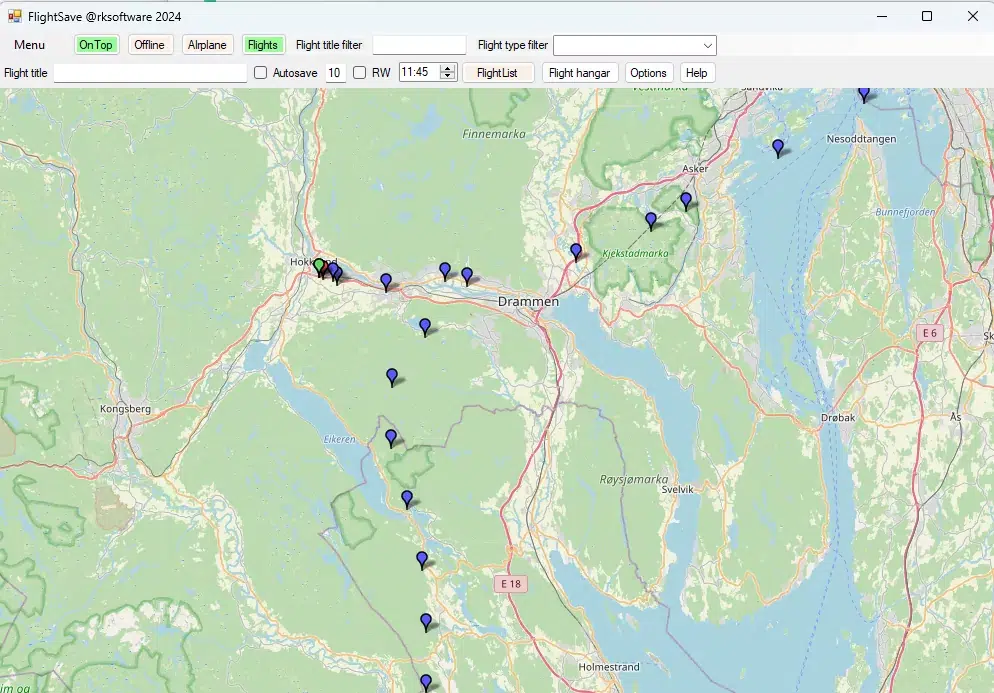Screen dimensions: 994x693
Task: Open the Flight hangar
Action: (579, 72)
